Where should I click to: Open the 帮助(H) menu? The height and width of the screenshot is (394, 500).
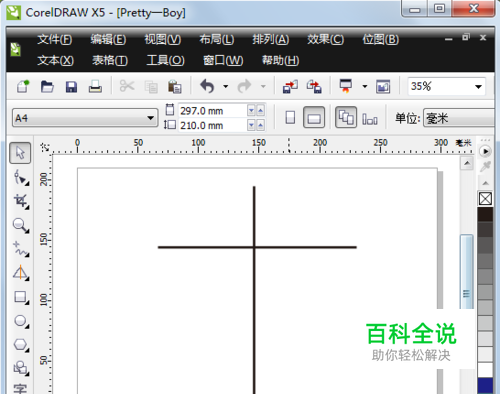tap(280, 60)
